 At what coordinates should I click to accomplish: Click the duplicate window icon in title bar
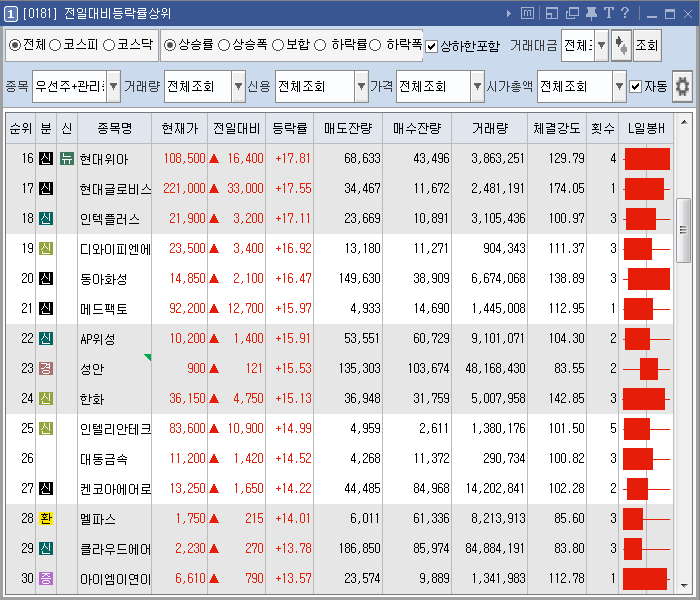click(572, 13)
